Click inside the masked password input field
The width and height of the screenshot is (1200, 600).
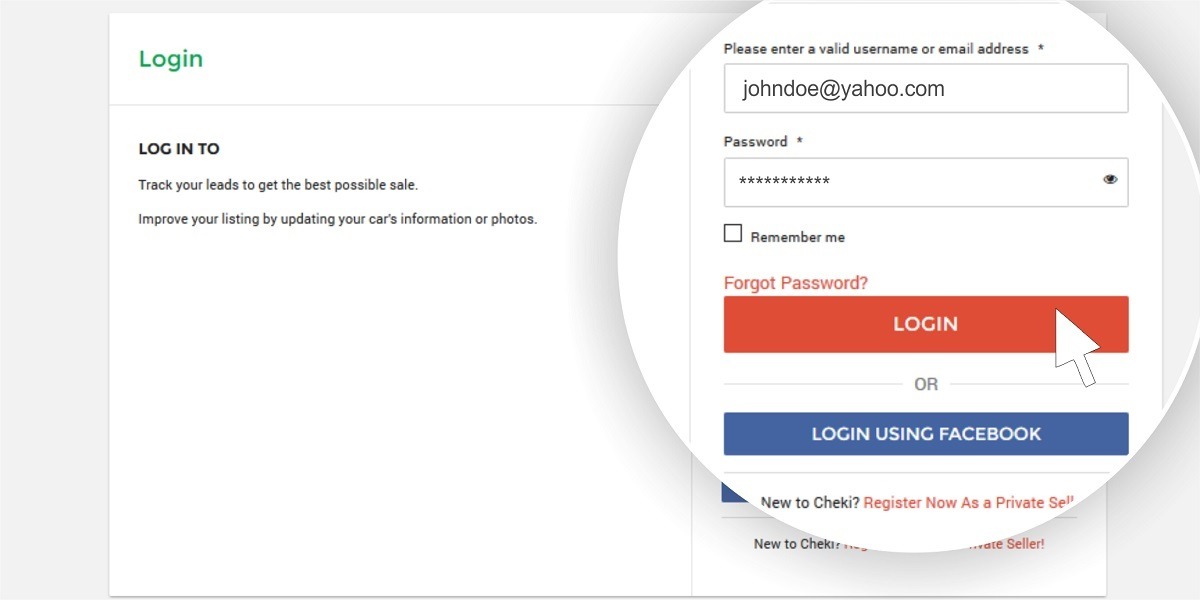(x=900, y=182)
